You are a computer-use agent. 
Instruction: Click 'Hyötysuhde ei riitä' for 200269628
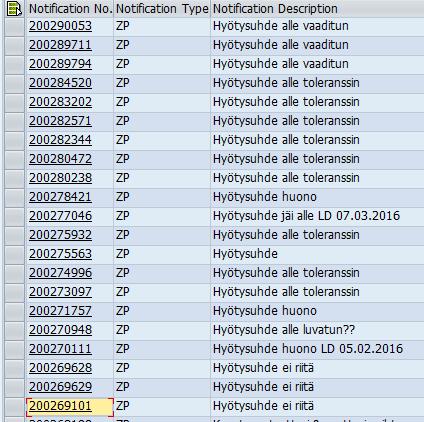pyautogui.click(x=263, y=368)
